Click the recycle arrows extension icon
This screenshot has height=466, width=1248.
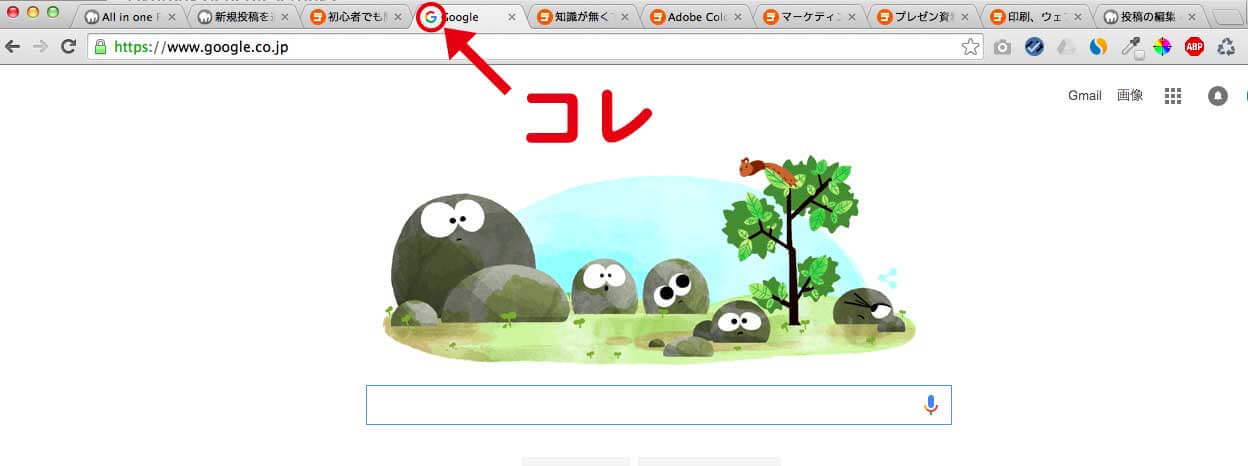(1226, 46)
